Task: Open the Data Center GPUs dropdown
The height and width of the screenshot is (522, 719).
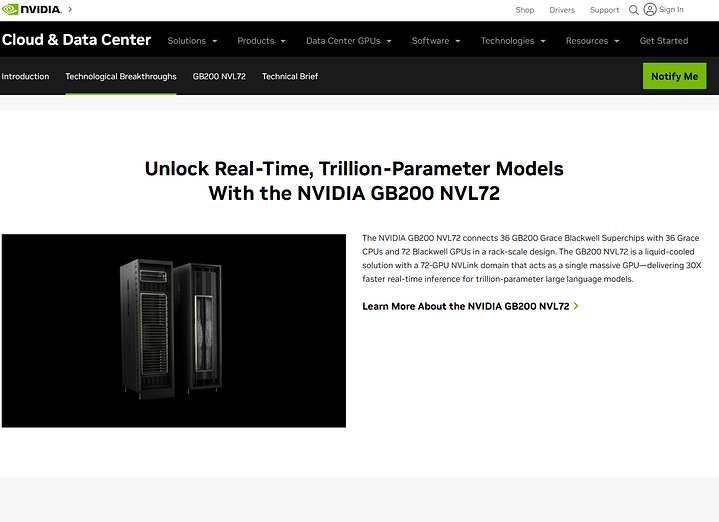Action: (x=348, y=41)
